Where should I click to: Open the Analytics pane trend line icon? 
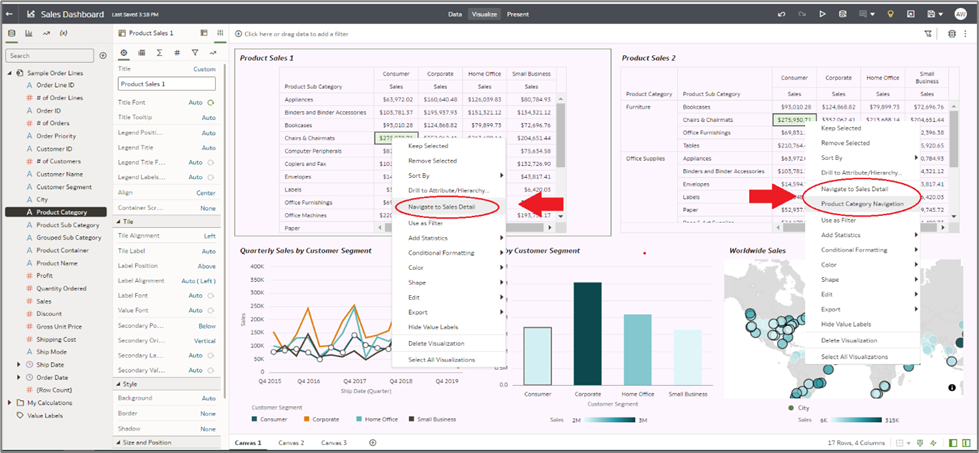46,33
